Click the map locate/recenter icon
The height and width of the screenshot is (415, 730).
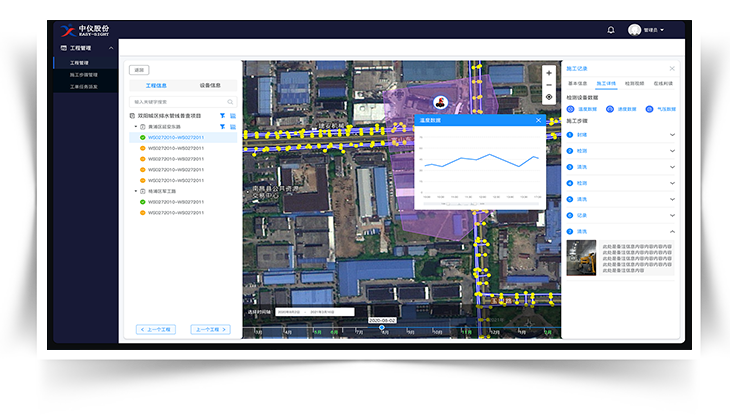click(548, 97)
